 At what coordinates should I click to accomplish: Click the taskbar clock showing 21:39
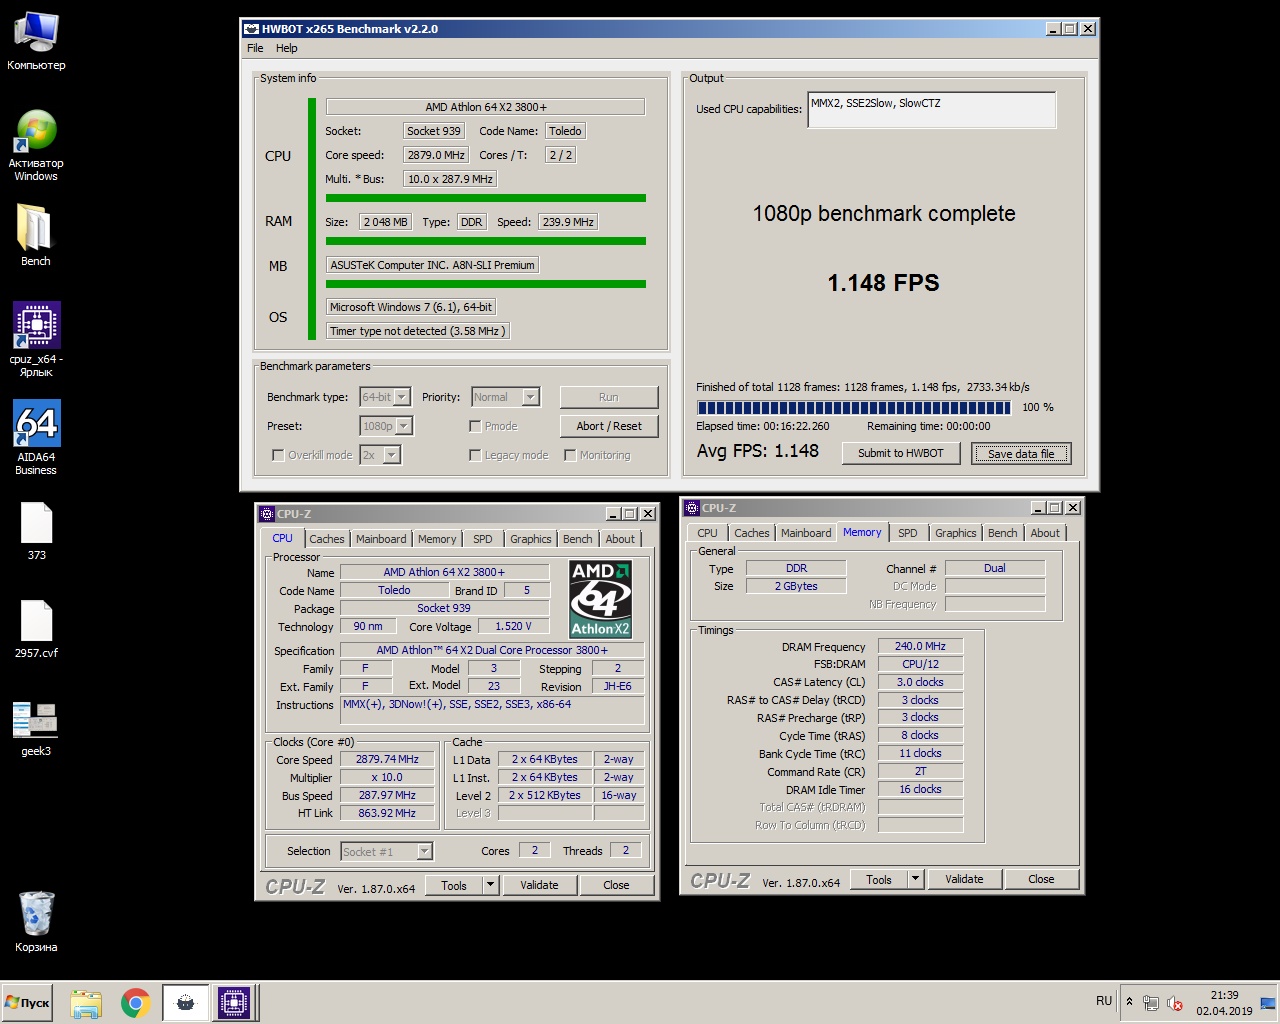click(x=1224, y=1003)
